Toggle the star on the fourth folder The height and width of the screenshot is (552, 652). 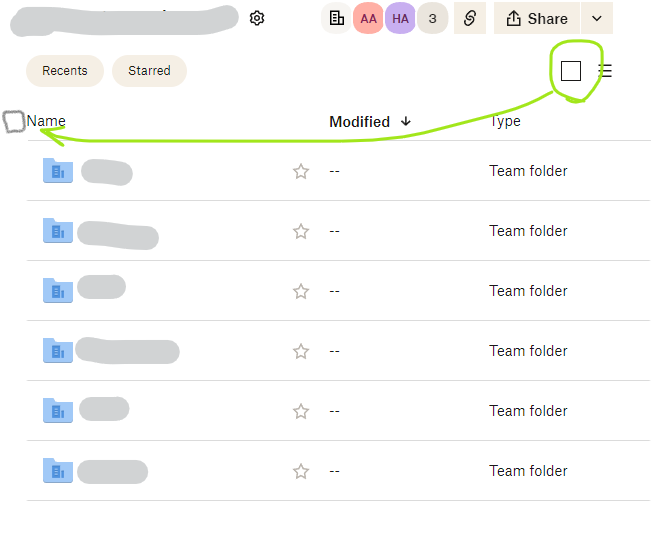(301, 351)
